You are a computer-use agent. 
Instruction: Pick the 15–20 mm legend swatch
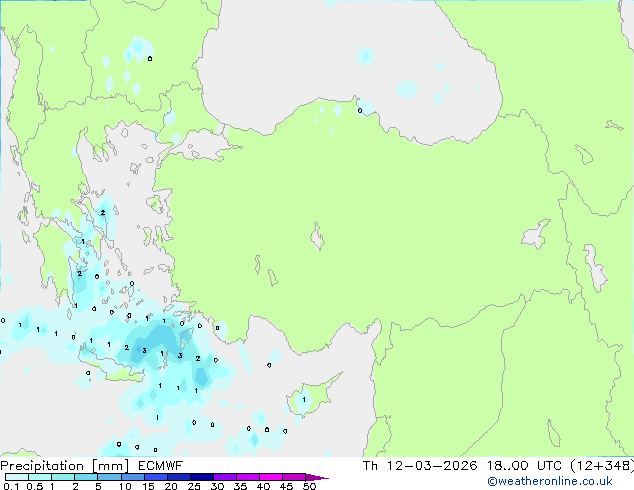pyautogui.click(x=155, y=477)
